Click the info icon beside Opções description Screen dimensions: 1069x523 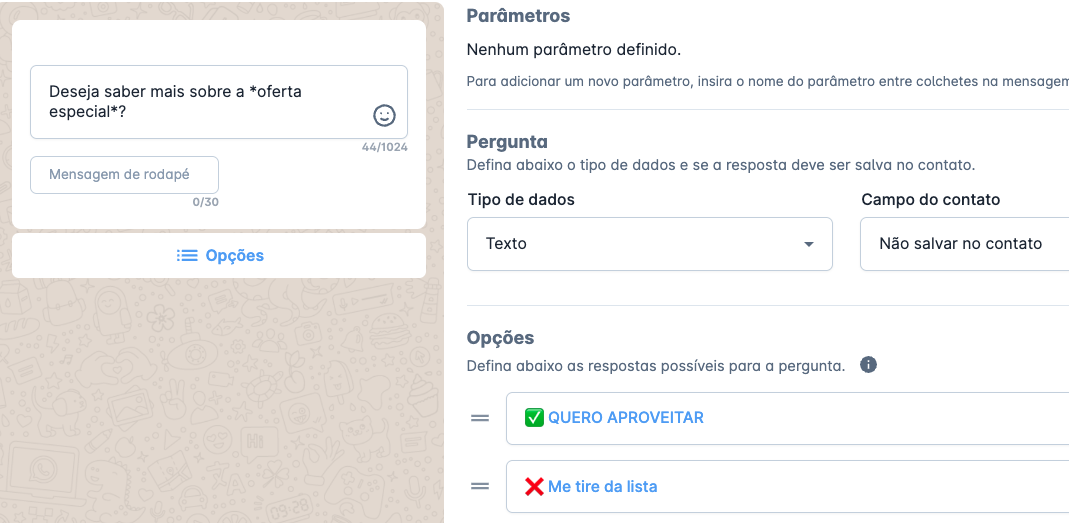pos(868,365)
